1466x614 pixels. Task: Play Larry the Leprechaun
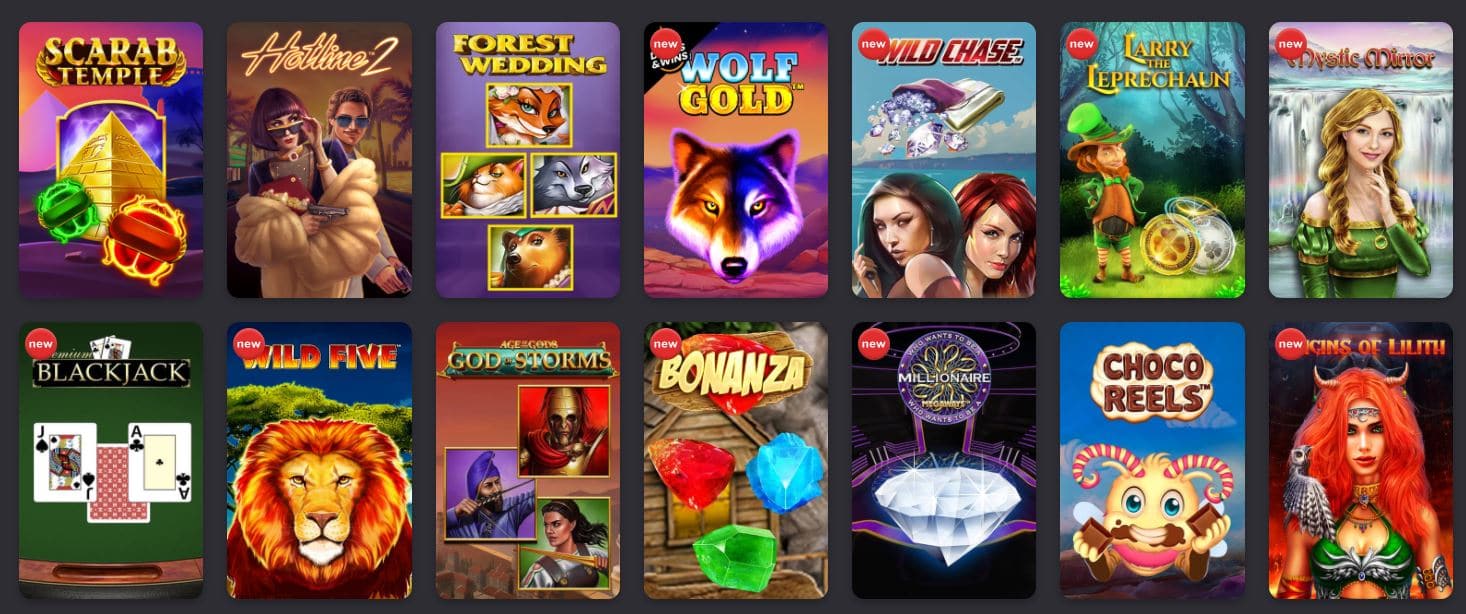point(1153,160)
